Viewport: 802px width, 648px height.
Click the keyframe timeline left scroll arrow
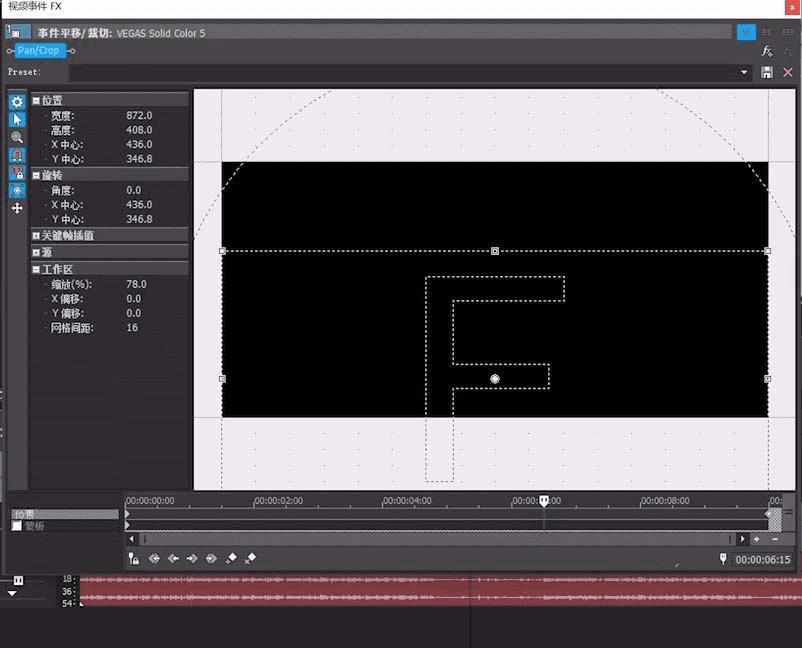tap(132, 539)
